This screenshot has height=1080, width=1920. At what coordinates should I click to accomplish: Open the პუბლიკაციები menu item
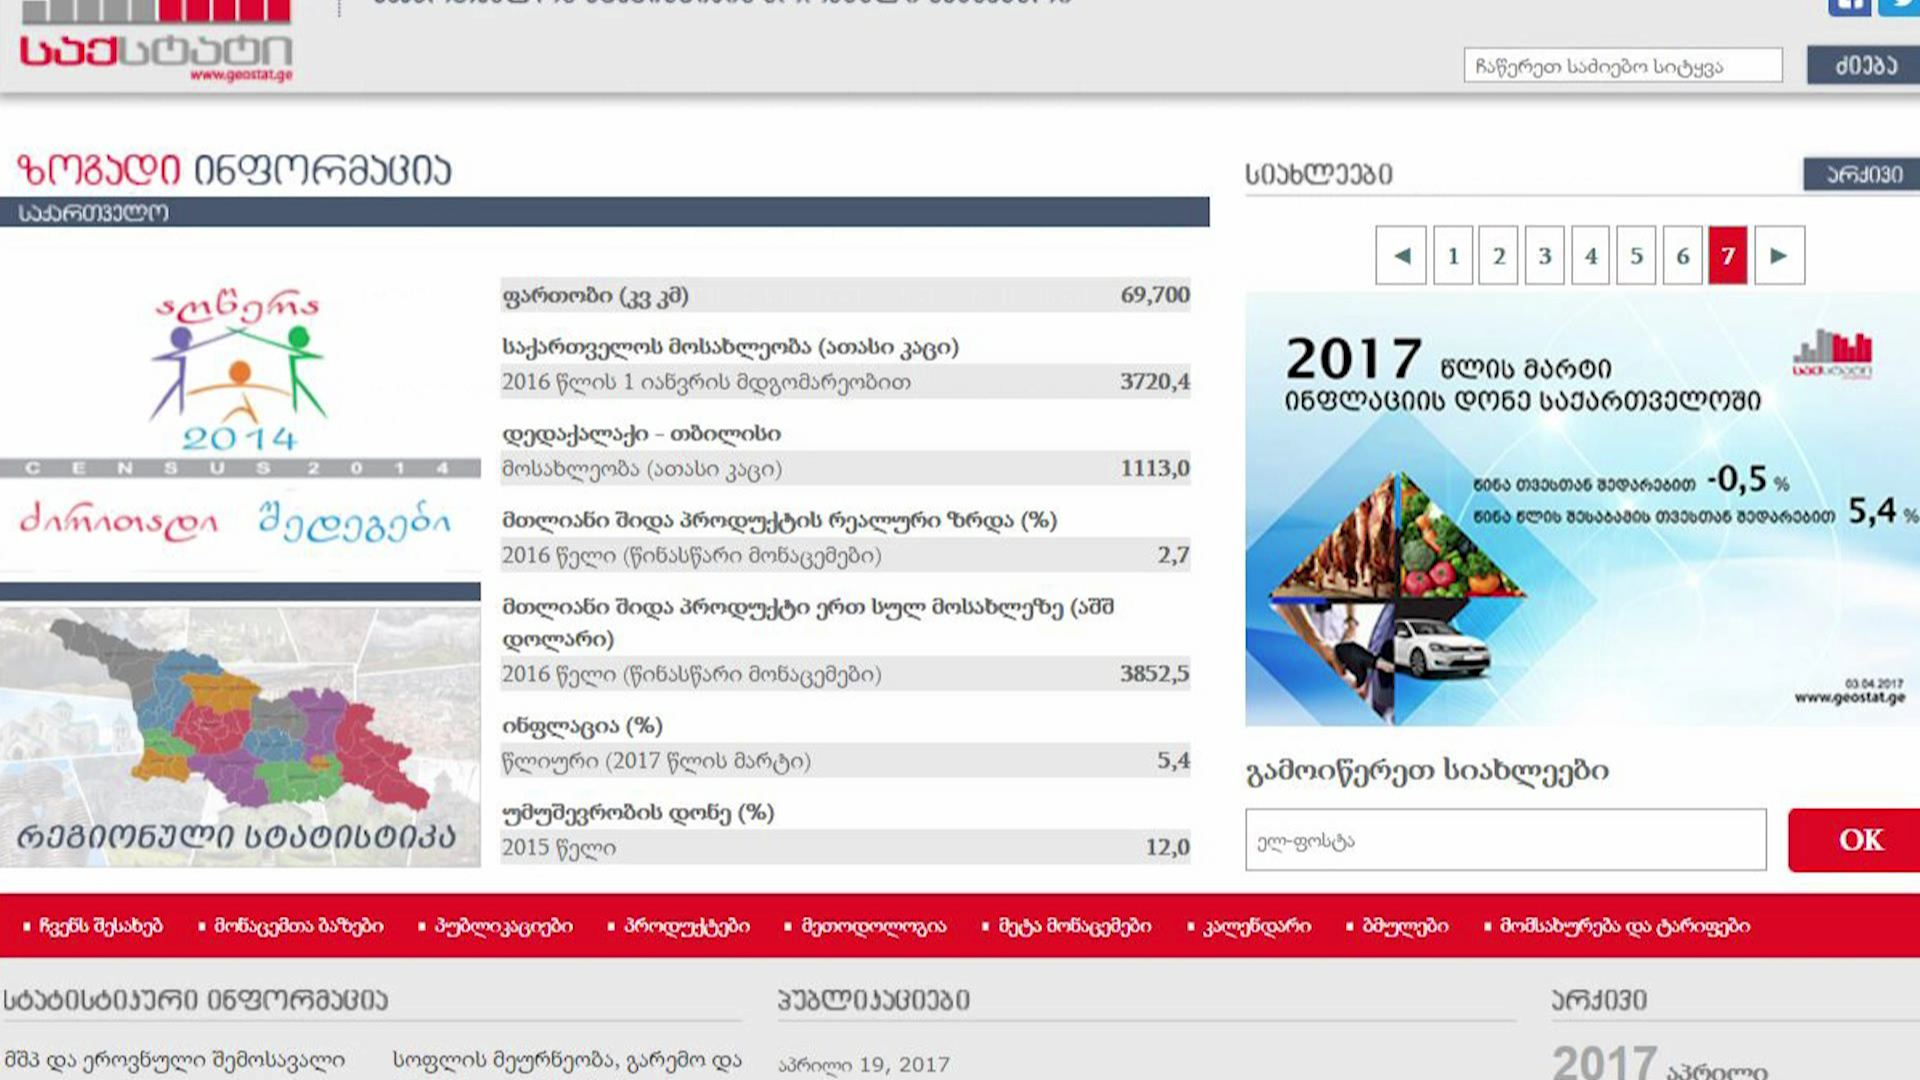pyautogui.click(x=503, y=926)
